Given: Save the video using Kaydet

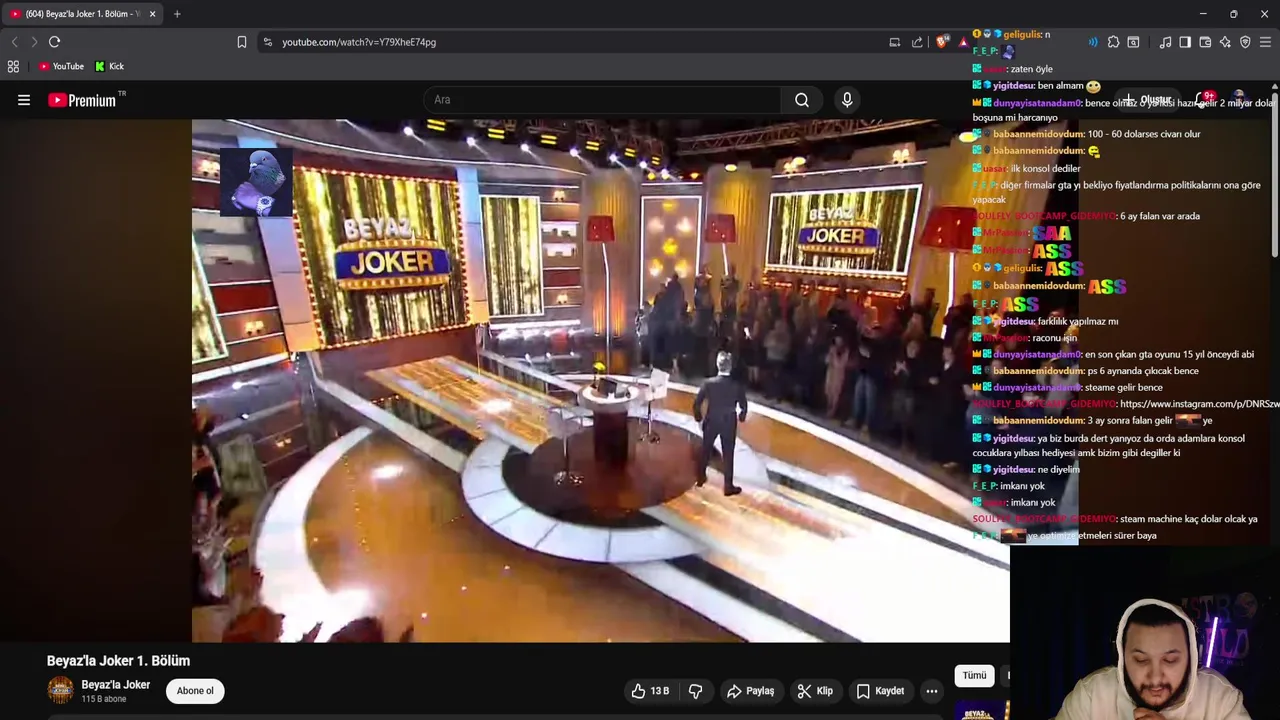Looking at the screenshot, I should point(880,691).
